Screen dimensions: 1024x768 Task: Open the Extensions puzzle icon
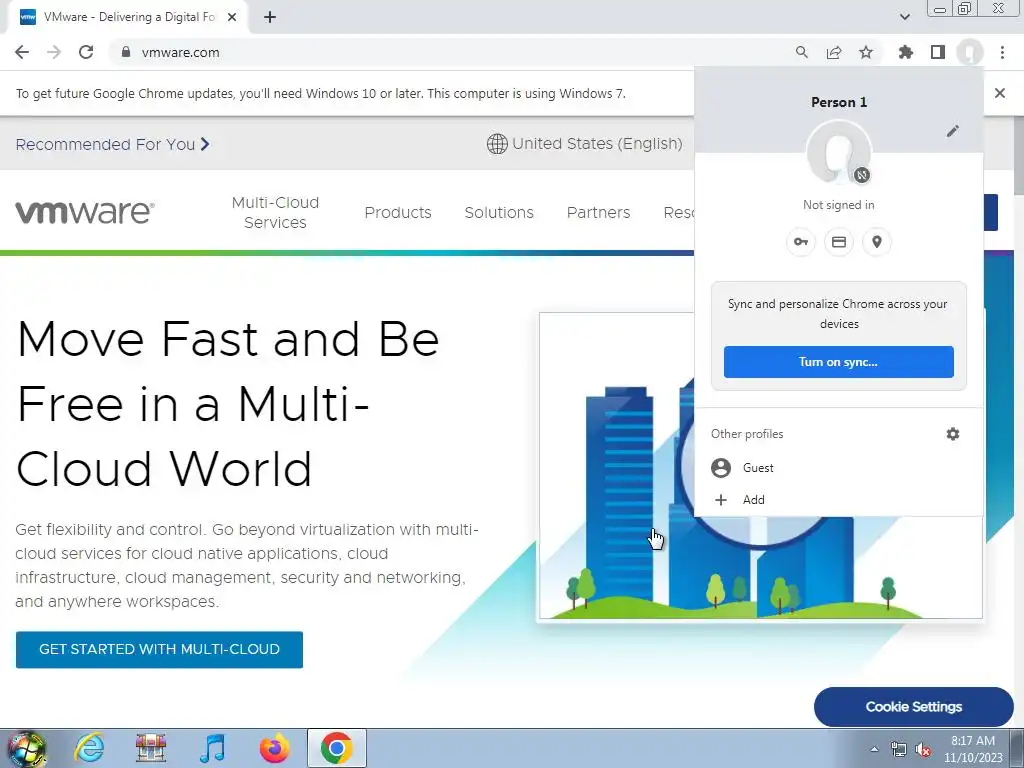[x=906, y=52]
